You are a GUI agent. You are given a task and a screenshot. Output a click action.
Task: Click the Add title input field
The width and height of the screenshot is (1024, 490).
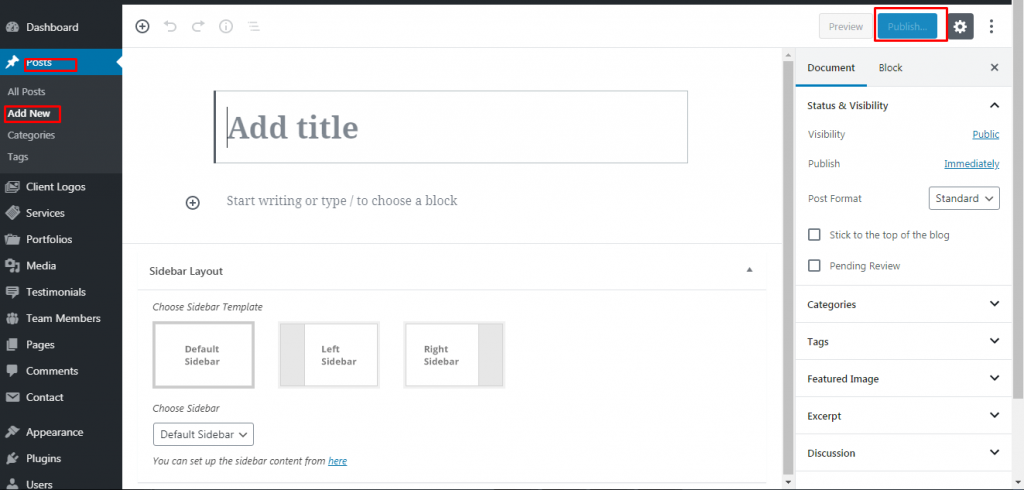451,127
